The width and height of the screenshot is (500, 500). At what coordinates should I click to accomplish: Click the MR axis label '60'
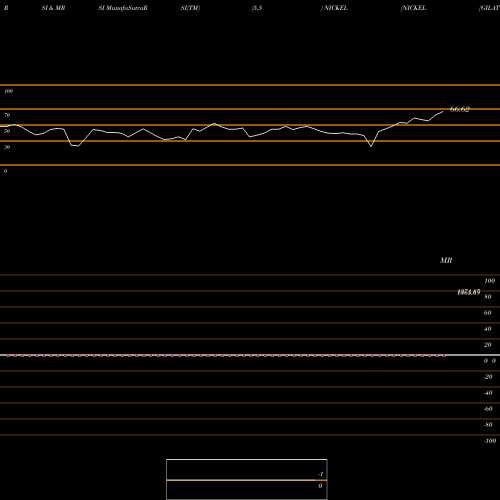[x=488, y=313]
